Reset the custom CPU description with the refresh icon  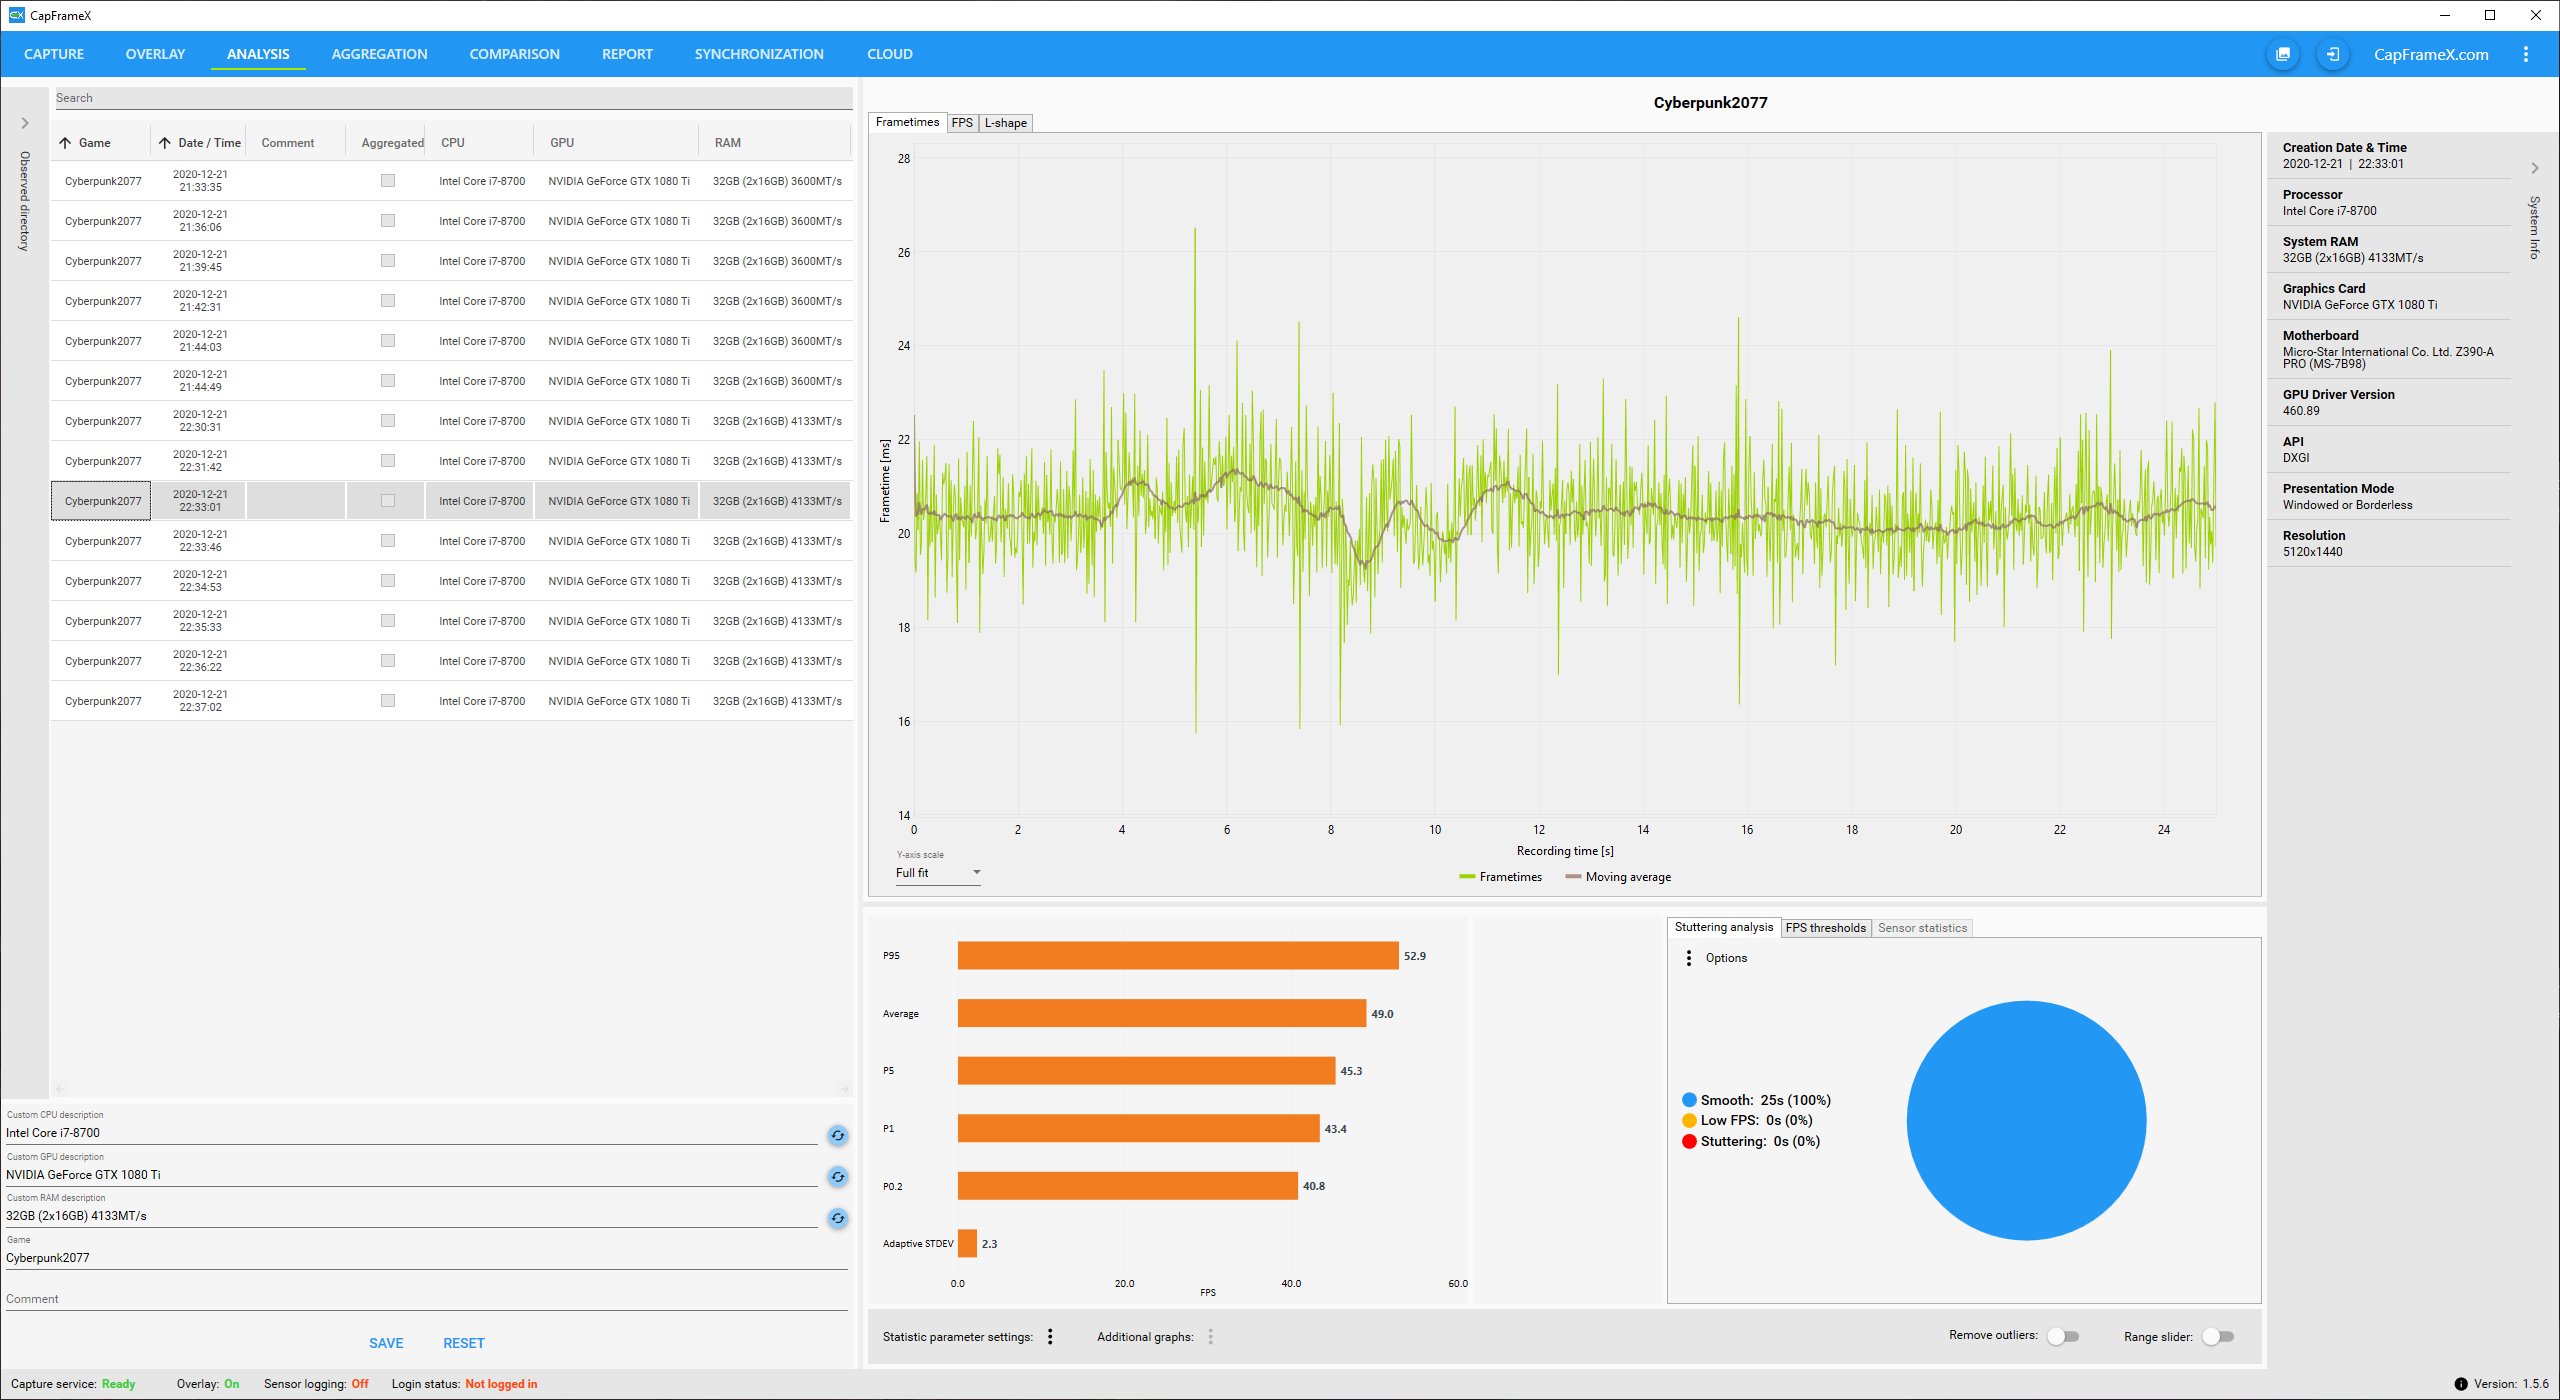coord(838,1135)
